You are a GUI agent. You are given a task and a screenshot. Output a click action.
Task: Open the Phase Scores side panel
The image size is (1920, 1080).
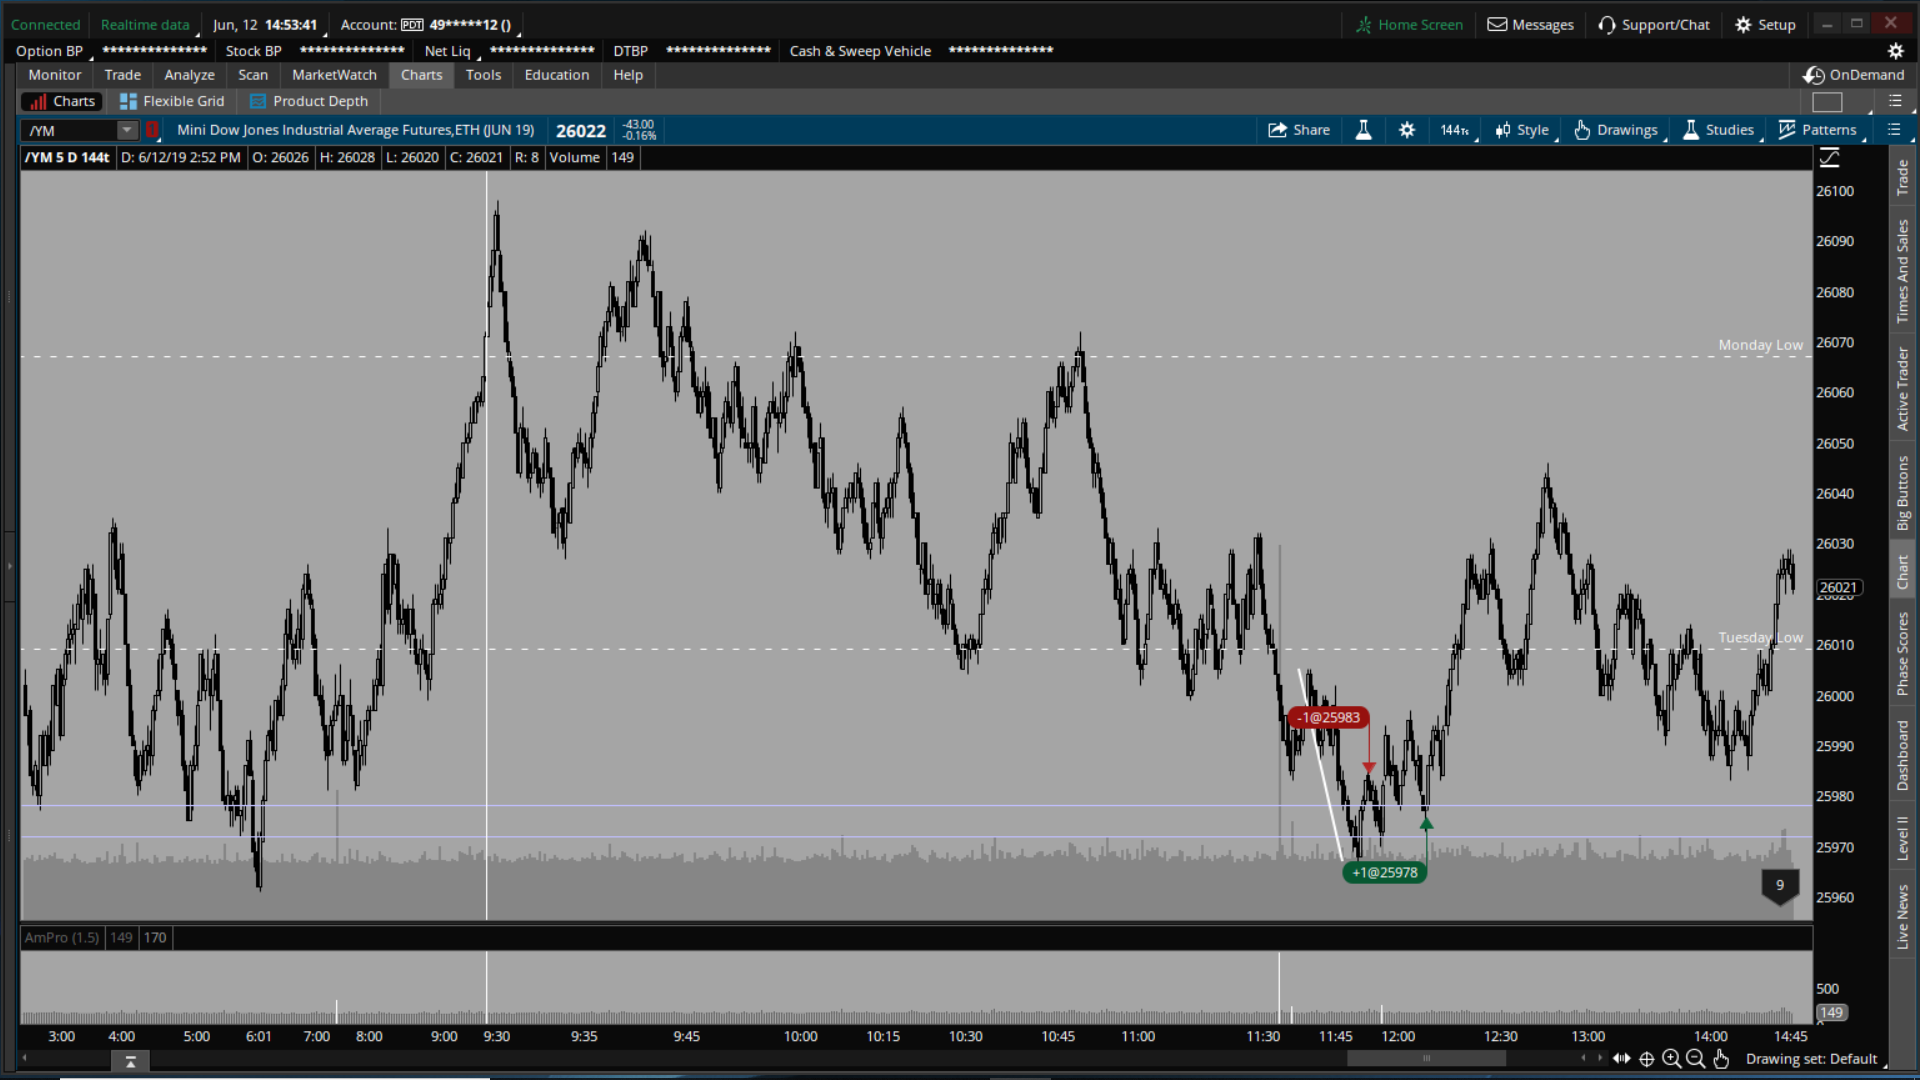coord(1902,654)
